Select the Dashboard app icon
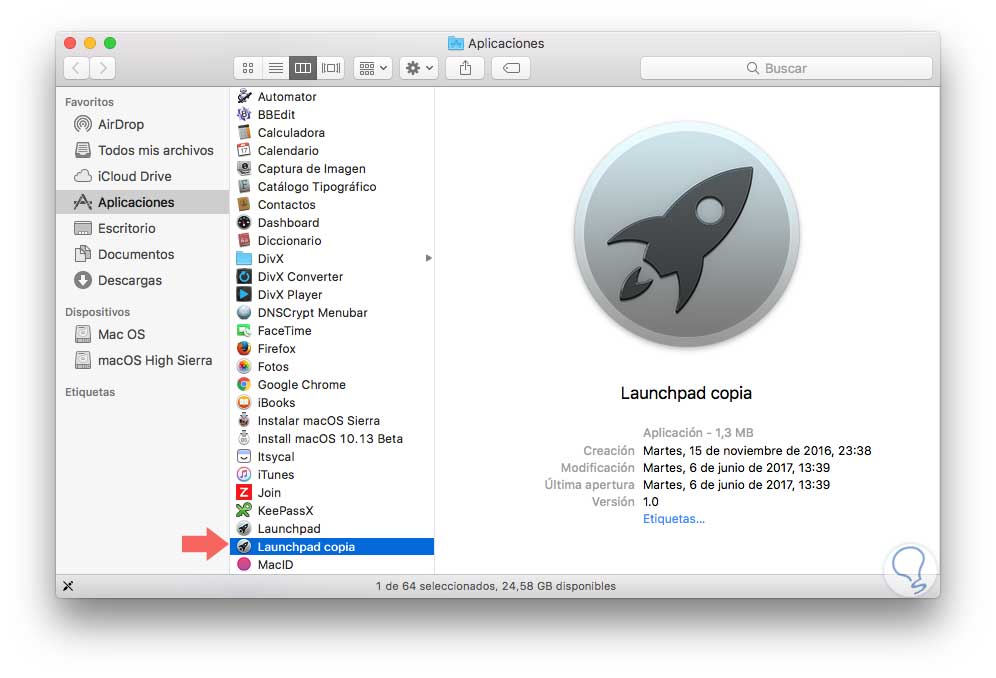The width and height of the screenshot is (996, 678). 244,222
